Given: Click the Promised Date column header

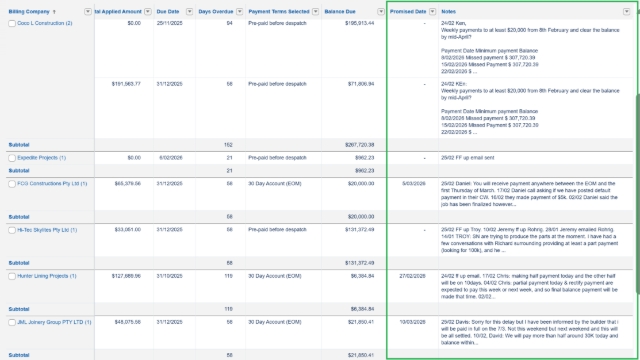Looking at the screenshot, I should click(408, 11).
